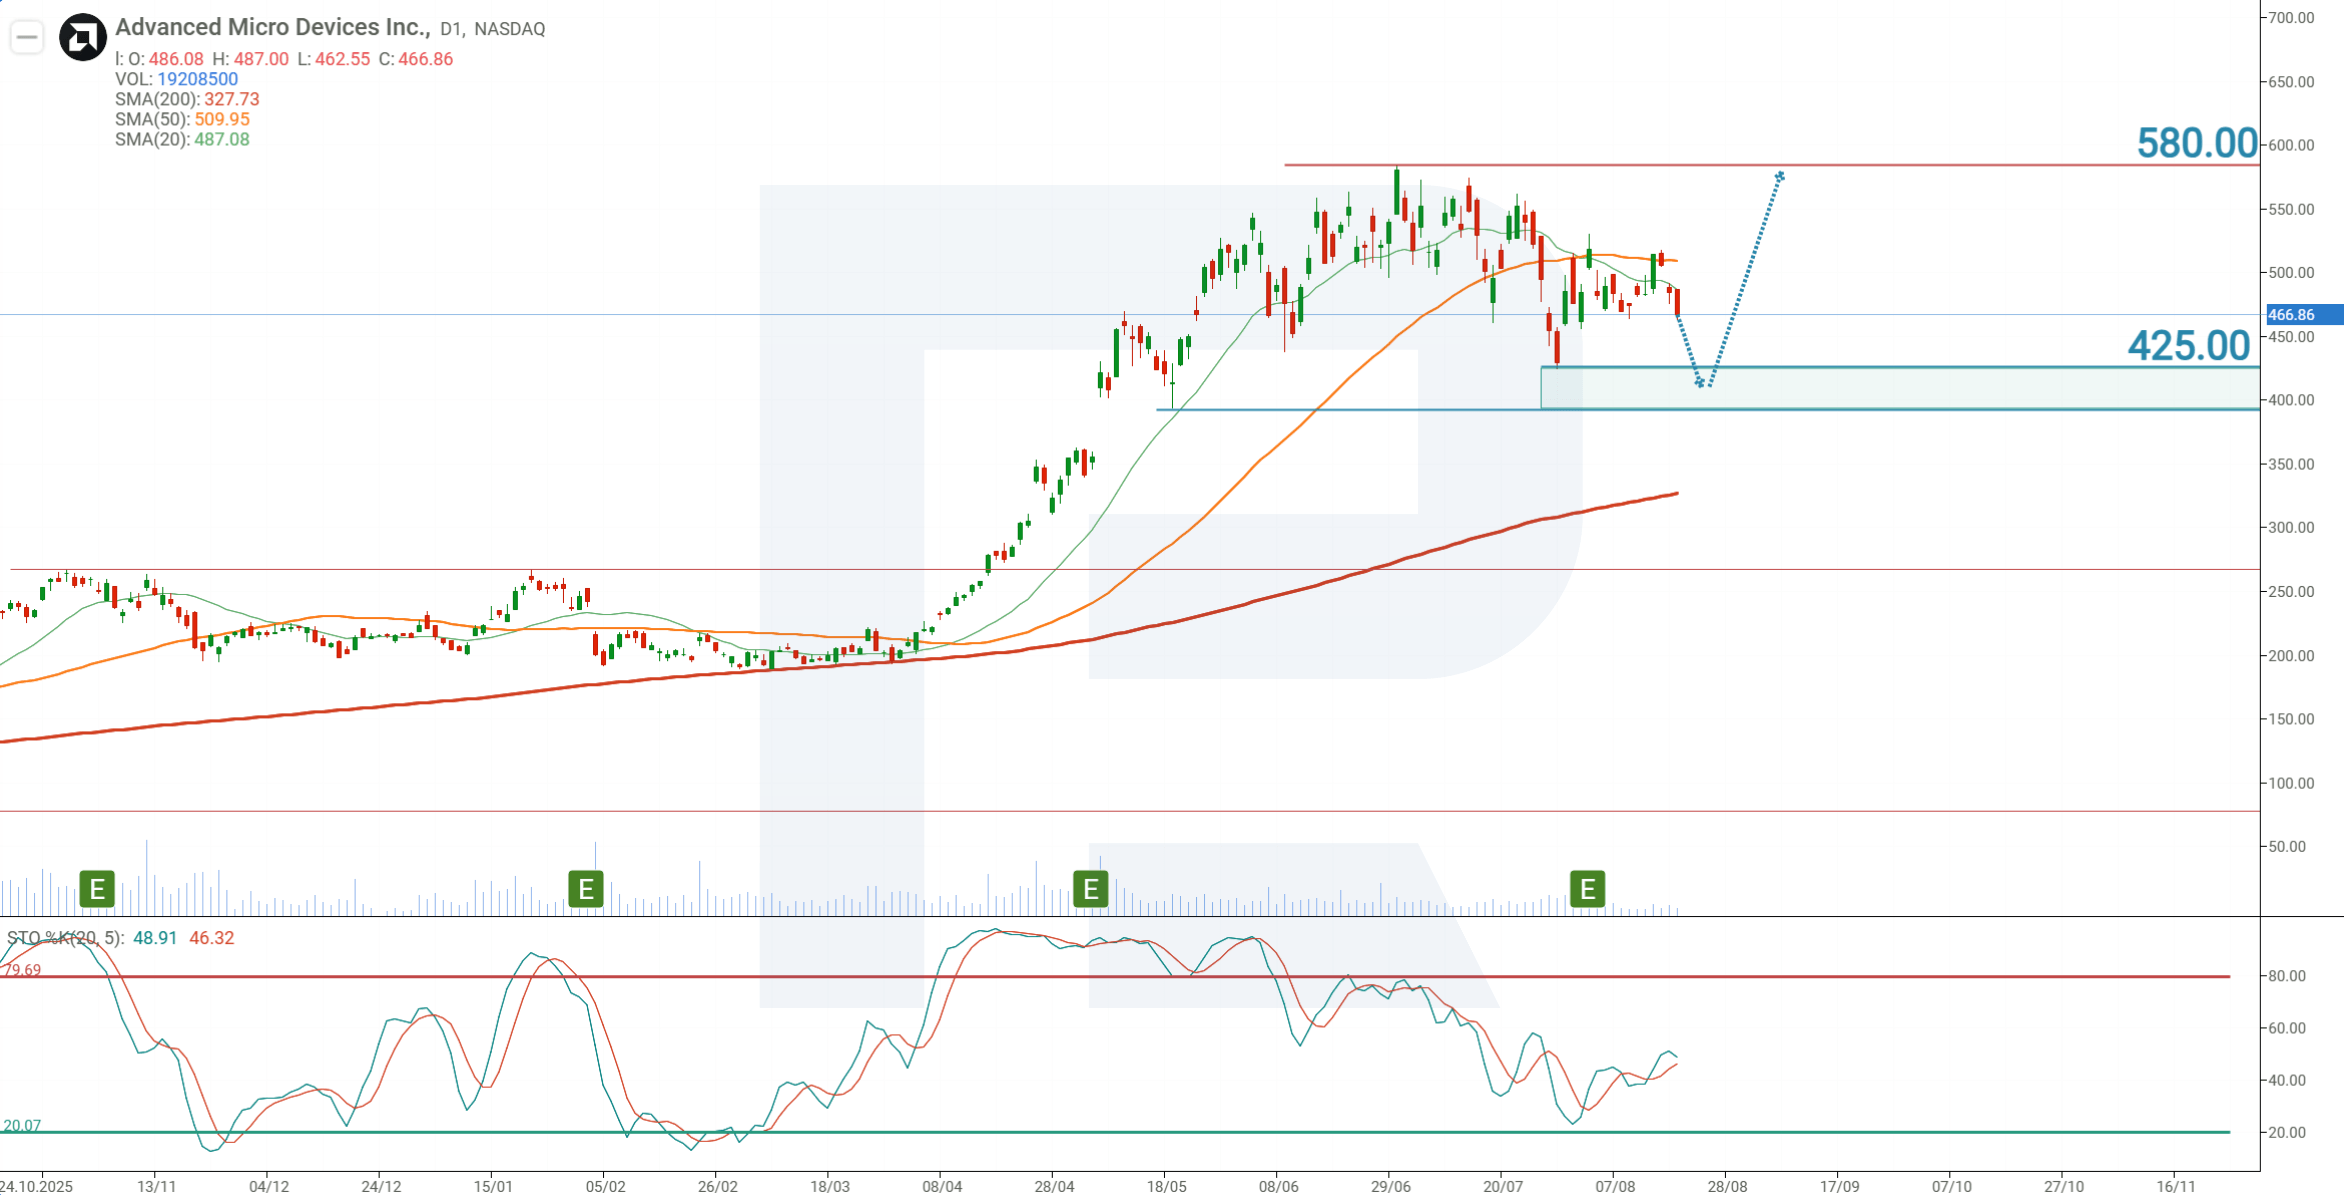2344x1195 pixels.
Task: Click the SMA(200) legend entry '327.73'
Action: click(232, 99)
